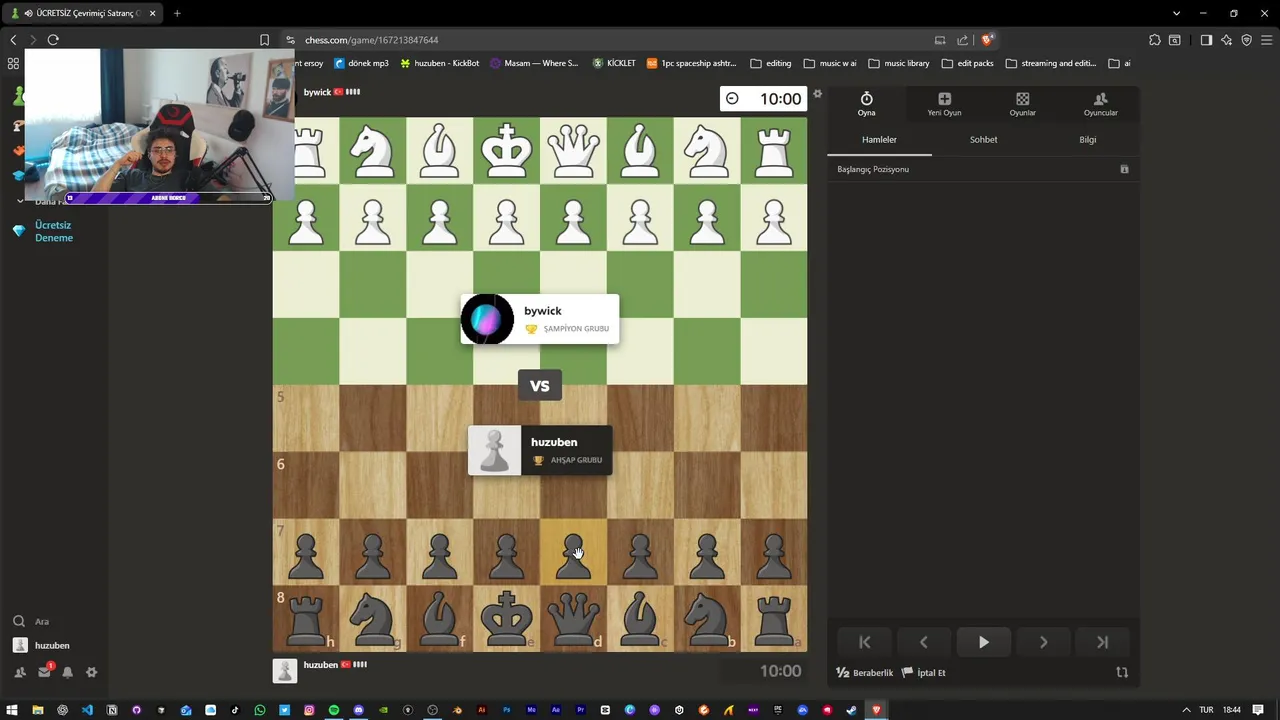Viewport: 1280px width, 720px height.
Task: Play moves with the play button
Action: pos(983,642)
